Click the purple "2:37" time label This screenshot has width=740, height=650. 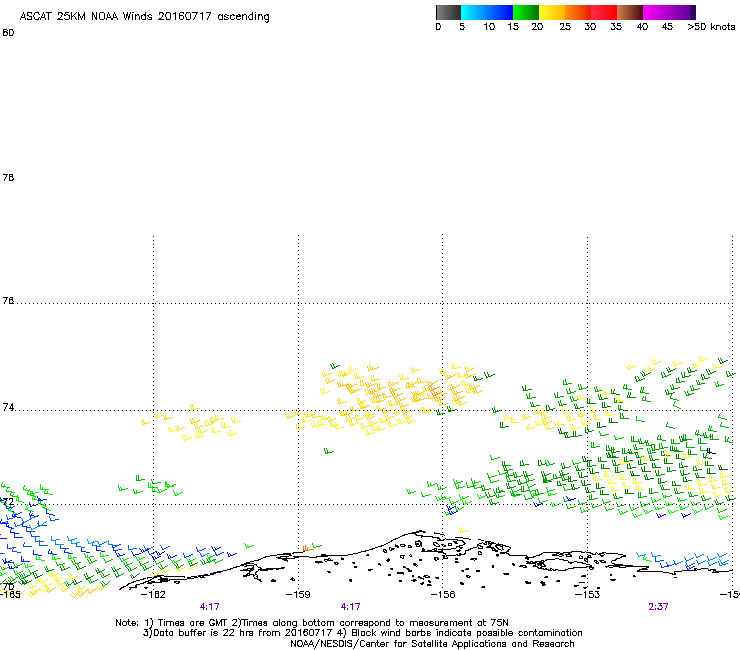(x=658, y=607)
